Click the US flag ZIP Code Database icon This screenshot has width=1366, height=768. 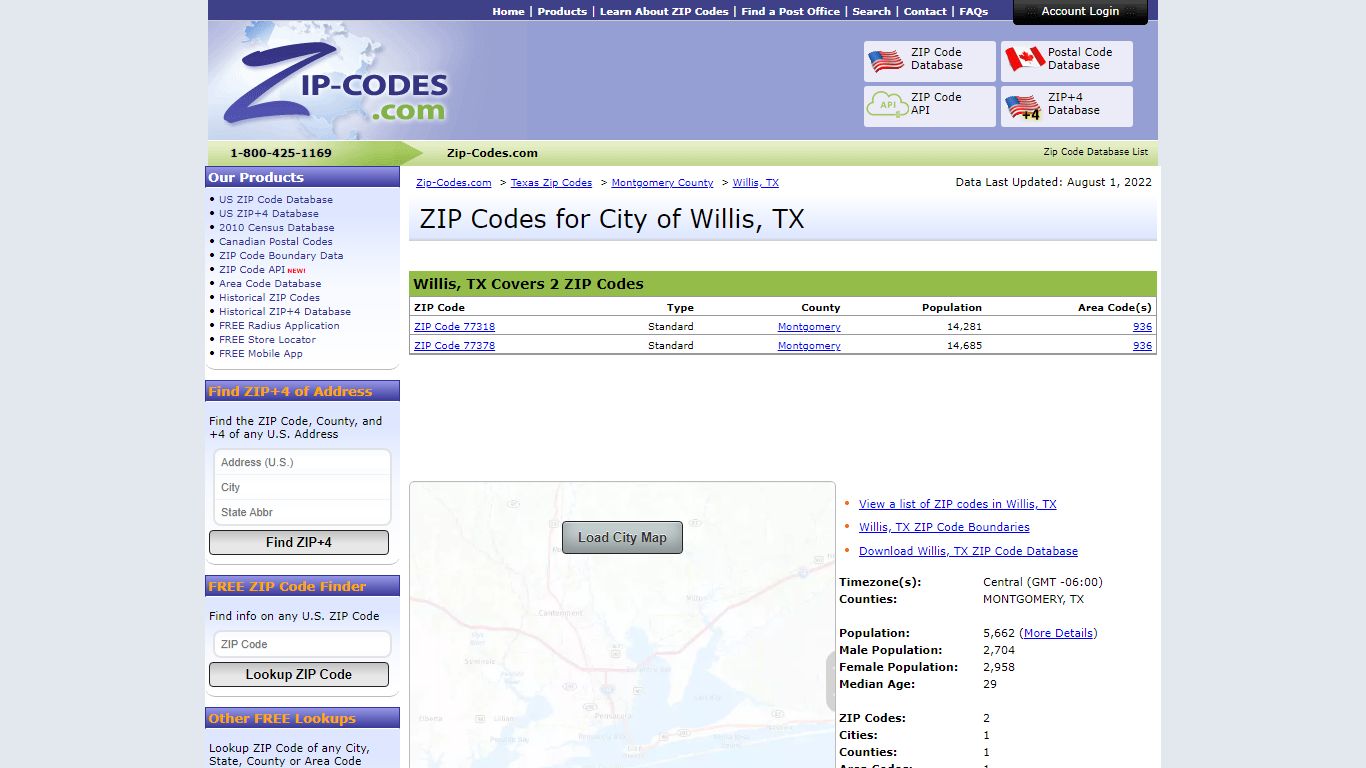click(886, 60)
